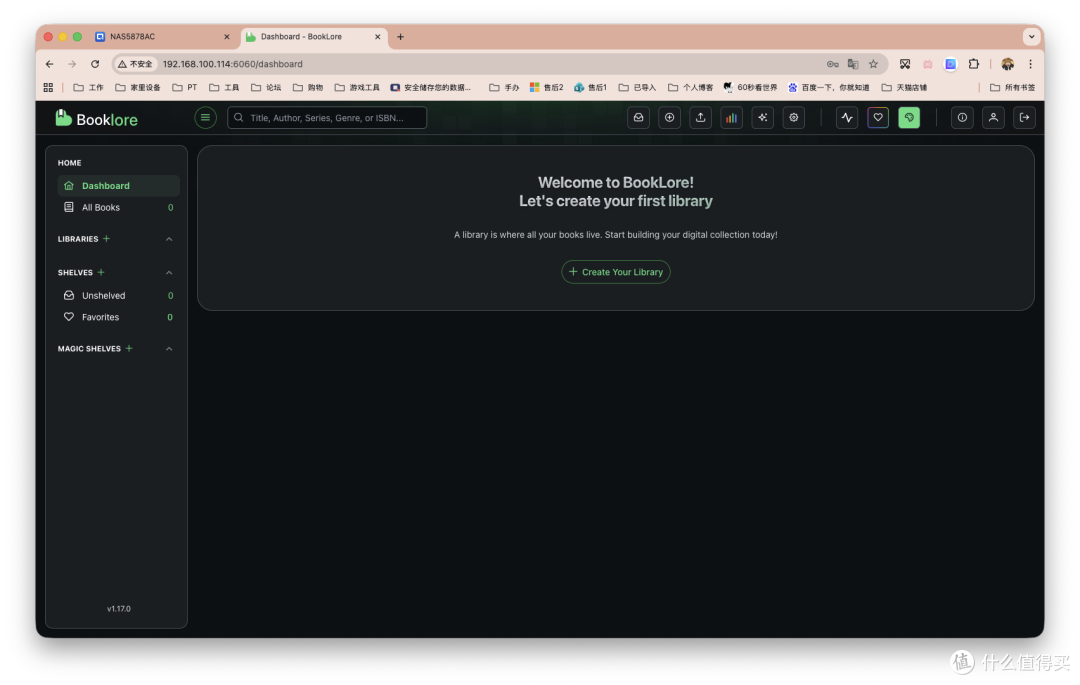Add a new magic shelf with plus icon

(x=129, y=348)
